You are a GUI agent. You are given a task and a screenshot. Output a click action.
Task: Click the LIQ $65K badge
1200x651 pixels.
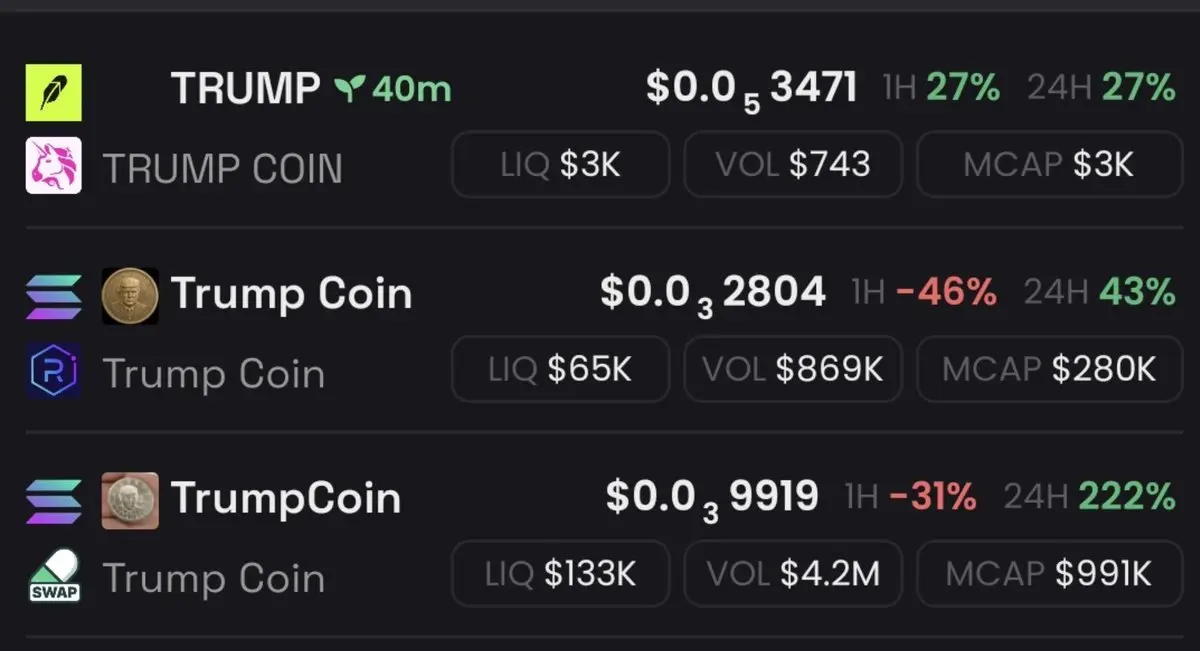coord(560,369)
